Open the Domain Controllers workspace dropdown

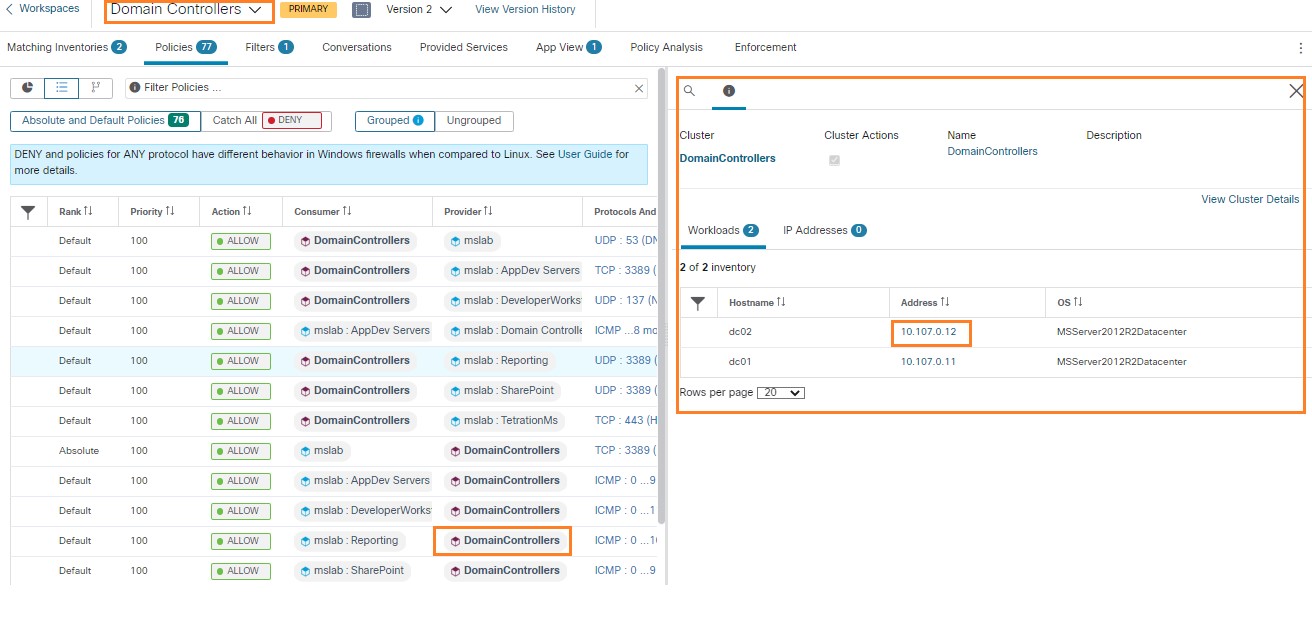coord(189,10)
